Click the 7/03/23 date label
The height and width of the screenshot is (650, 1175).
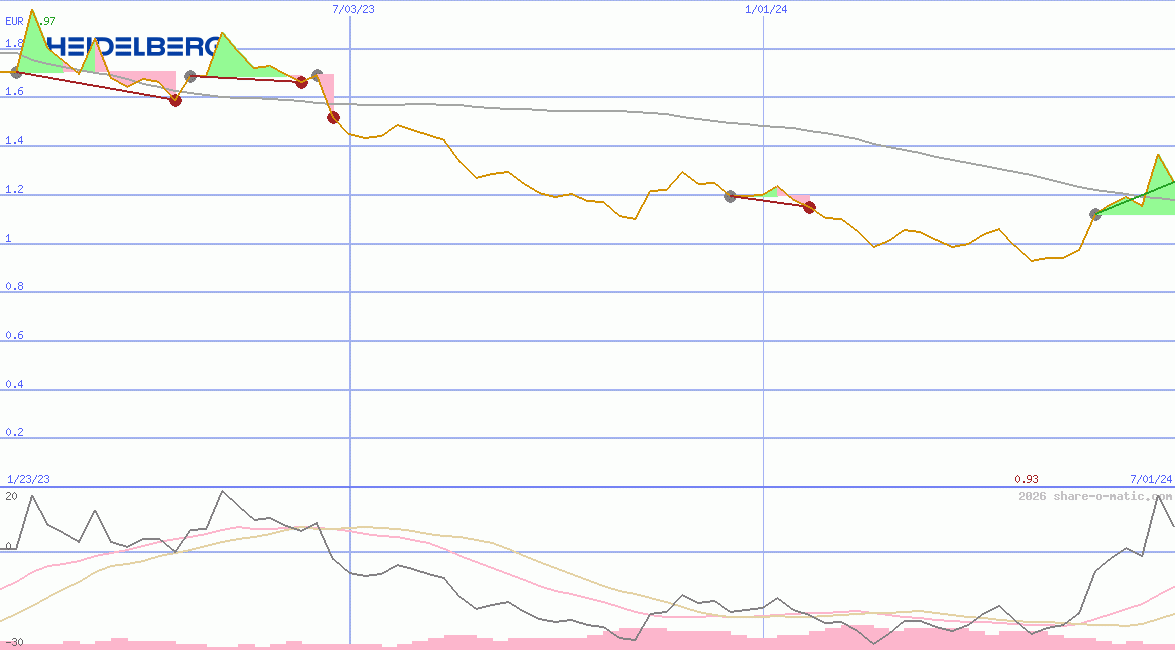354,9
